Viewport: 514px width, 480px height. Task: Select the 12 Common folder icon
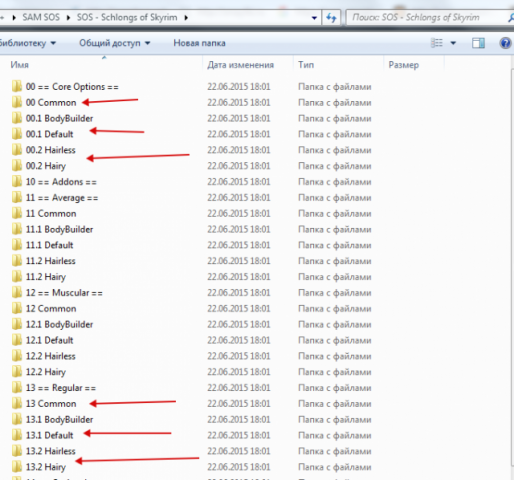(x=17, y=308)
